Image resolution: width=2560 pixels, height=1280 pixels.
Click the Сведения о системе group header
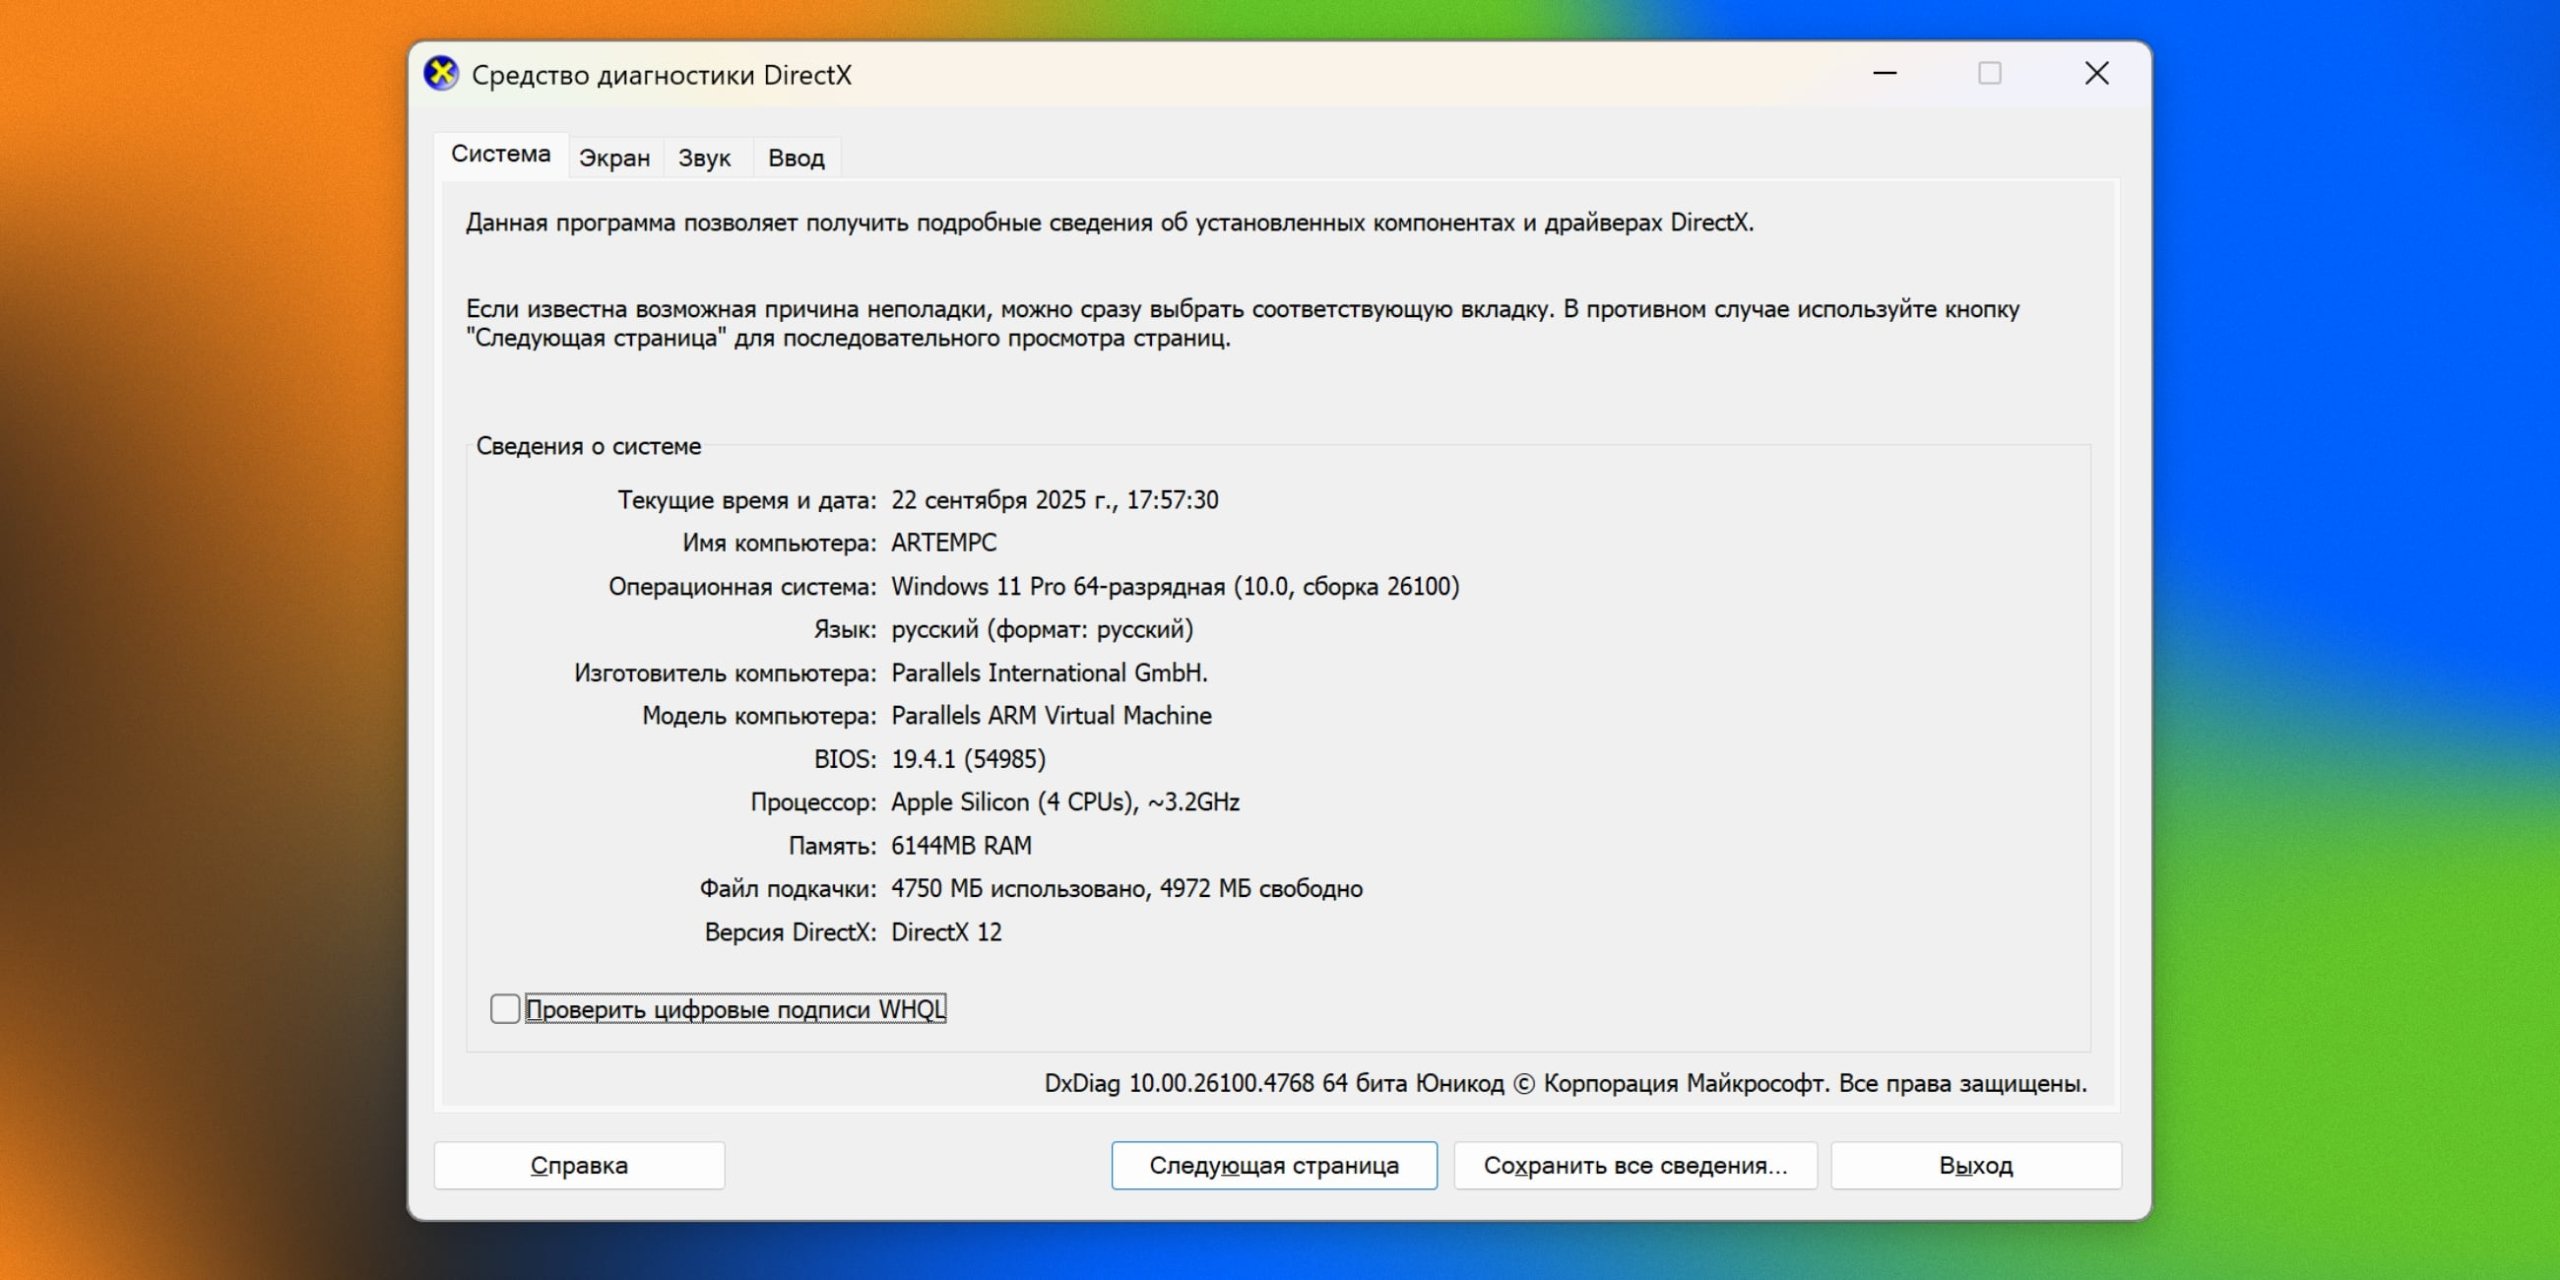coord(587,446)
